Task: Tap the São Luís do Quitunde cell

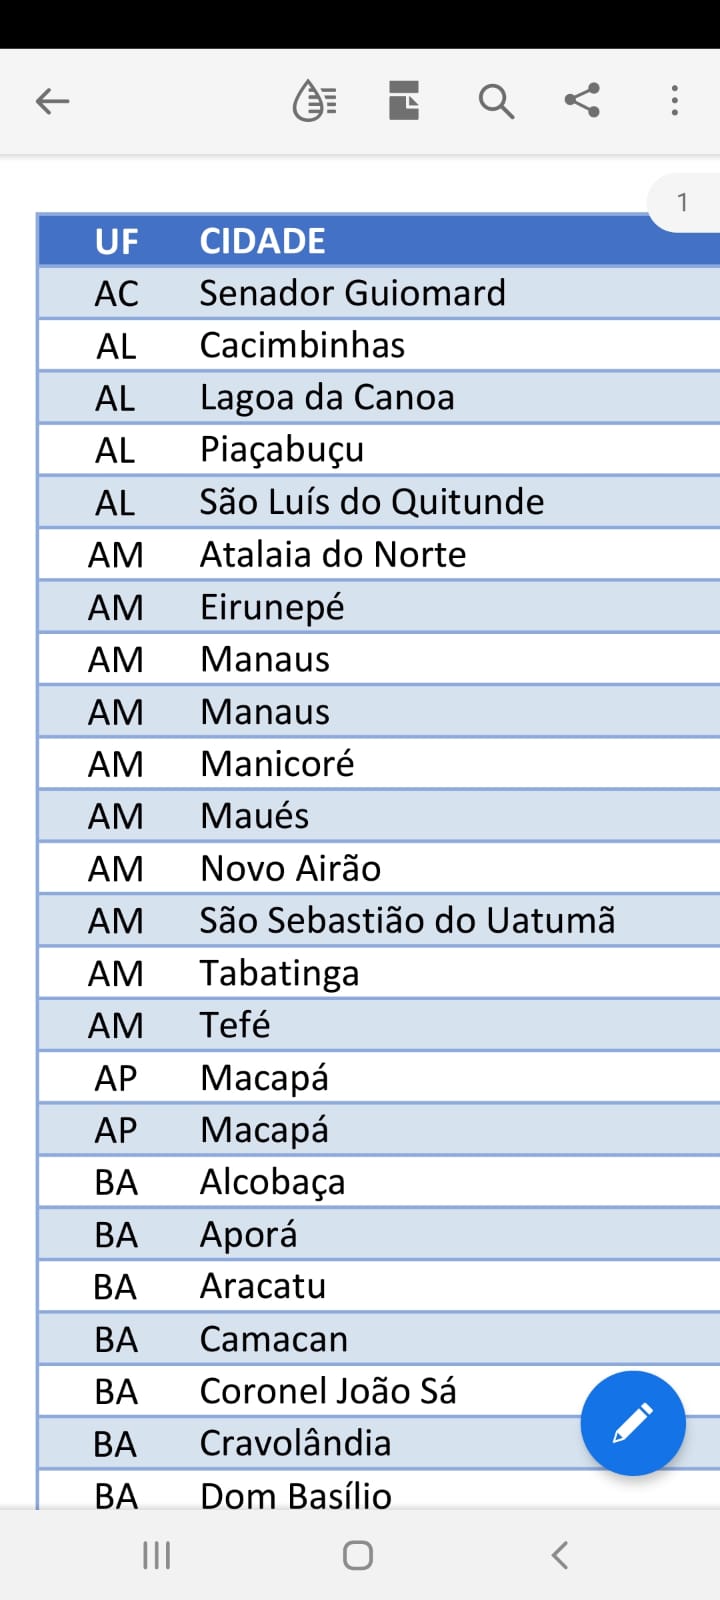Action: pos(372,502)
